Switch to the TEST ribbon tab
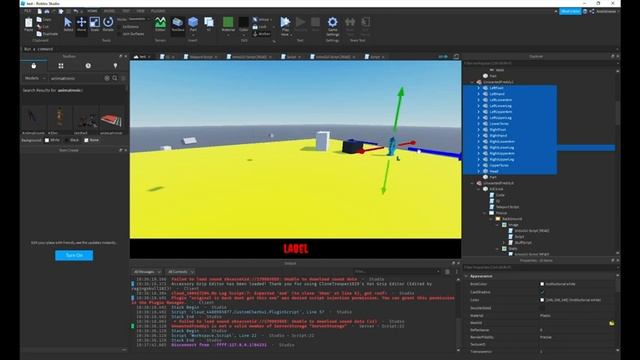640x360 pixels. coord(126,11)
